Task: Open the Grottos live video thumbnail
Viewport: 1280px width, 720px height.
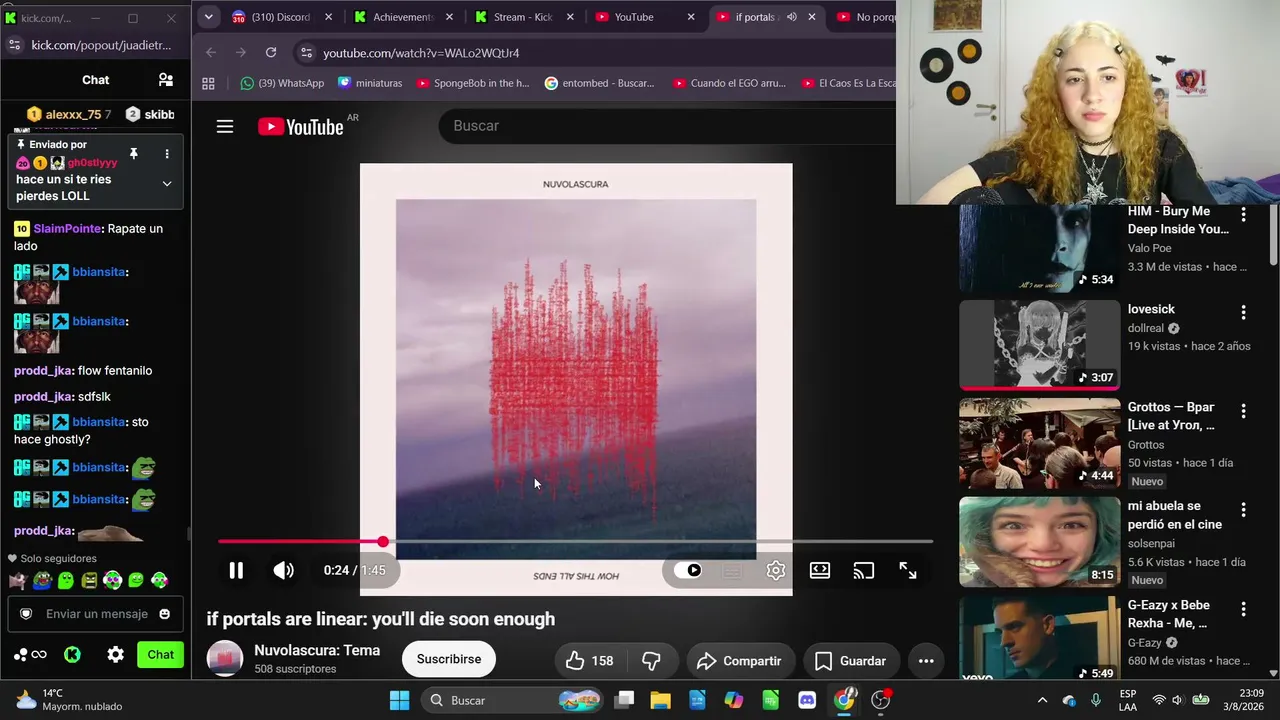Action: click(x=1040, y=443)
